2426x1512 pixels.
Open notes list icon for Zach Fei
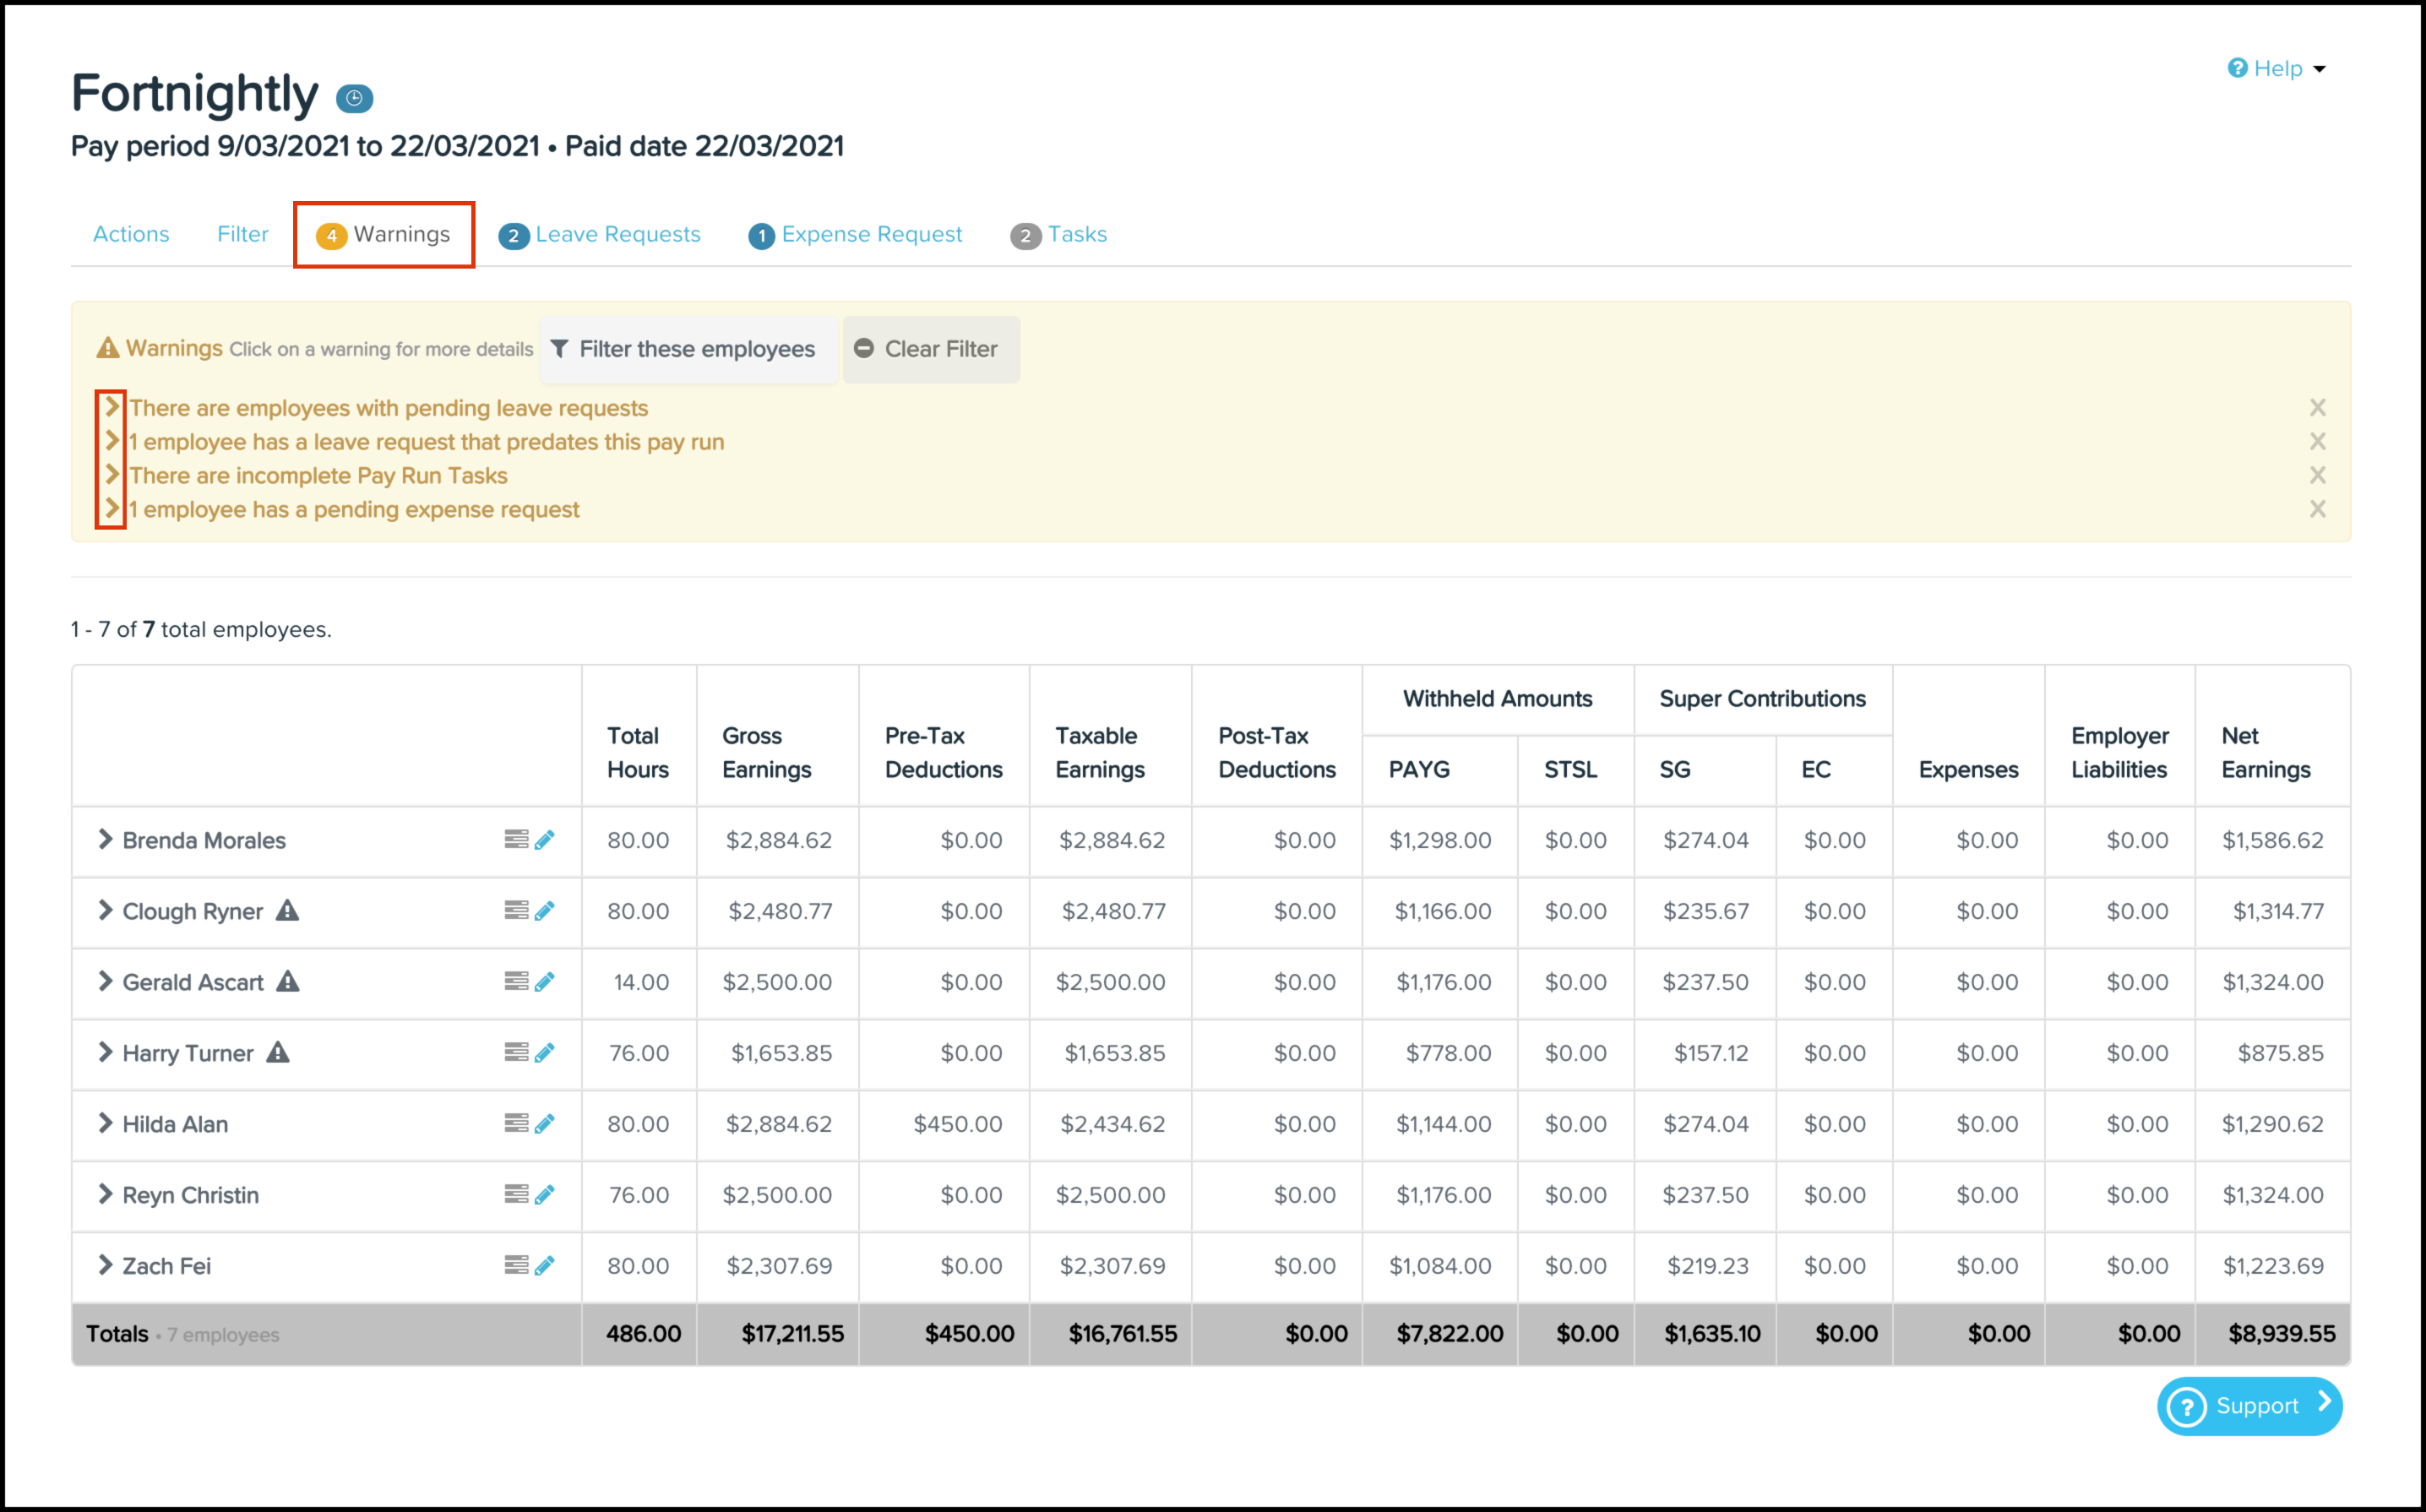tap(516, 1265)
